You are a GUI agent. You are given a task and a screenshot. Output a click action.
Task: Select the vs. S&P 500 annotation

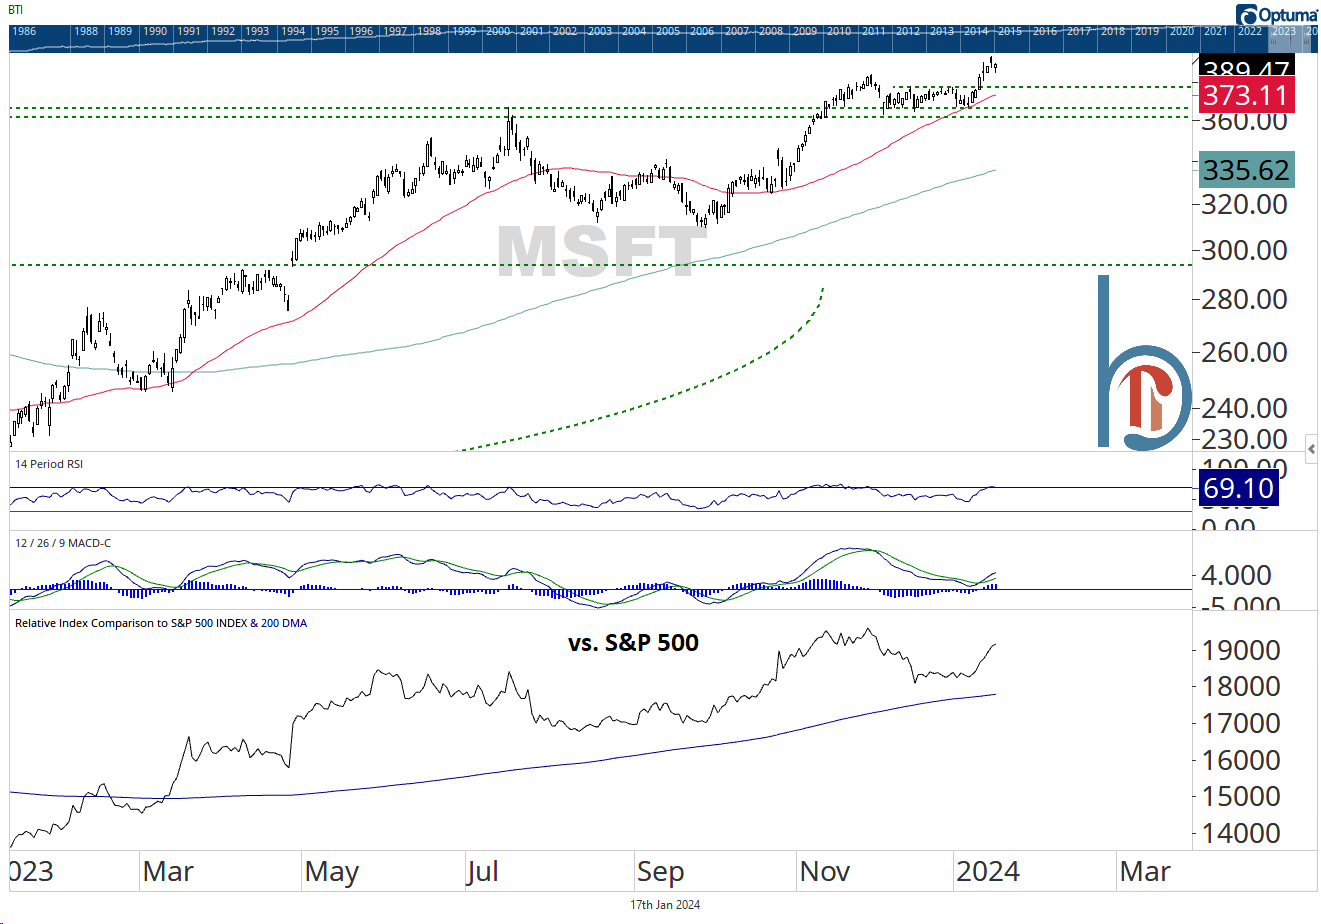coord(633,643)
